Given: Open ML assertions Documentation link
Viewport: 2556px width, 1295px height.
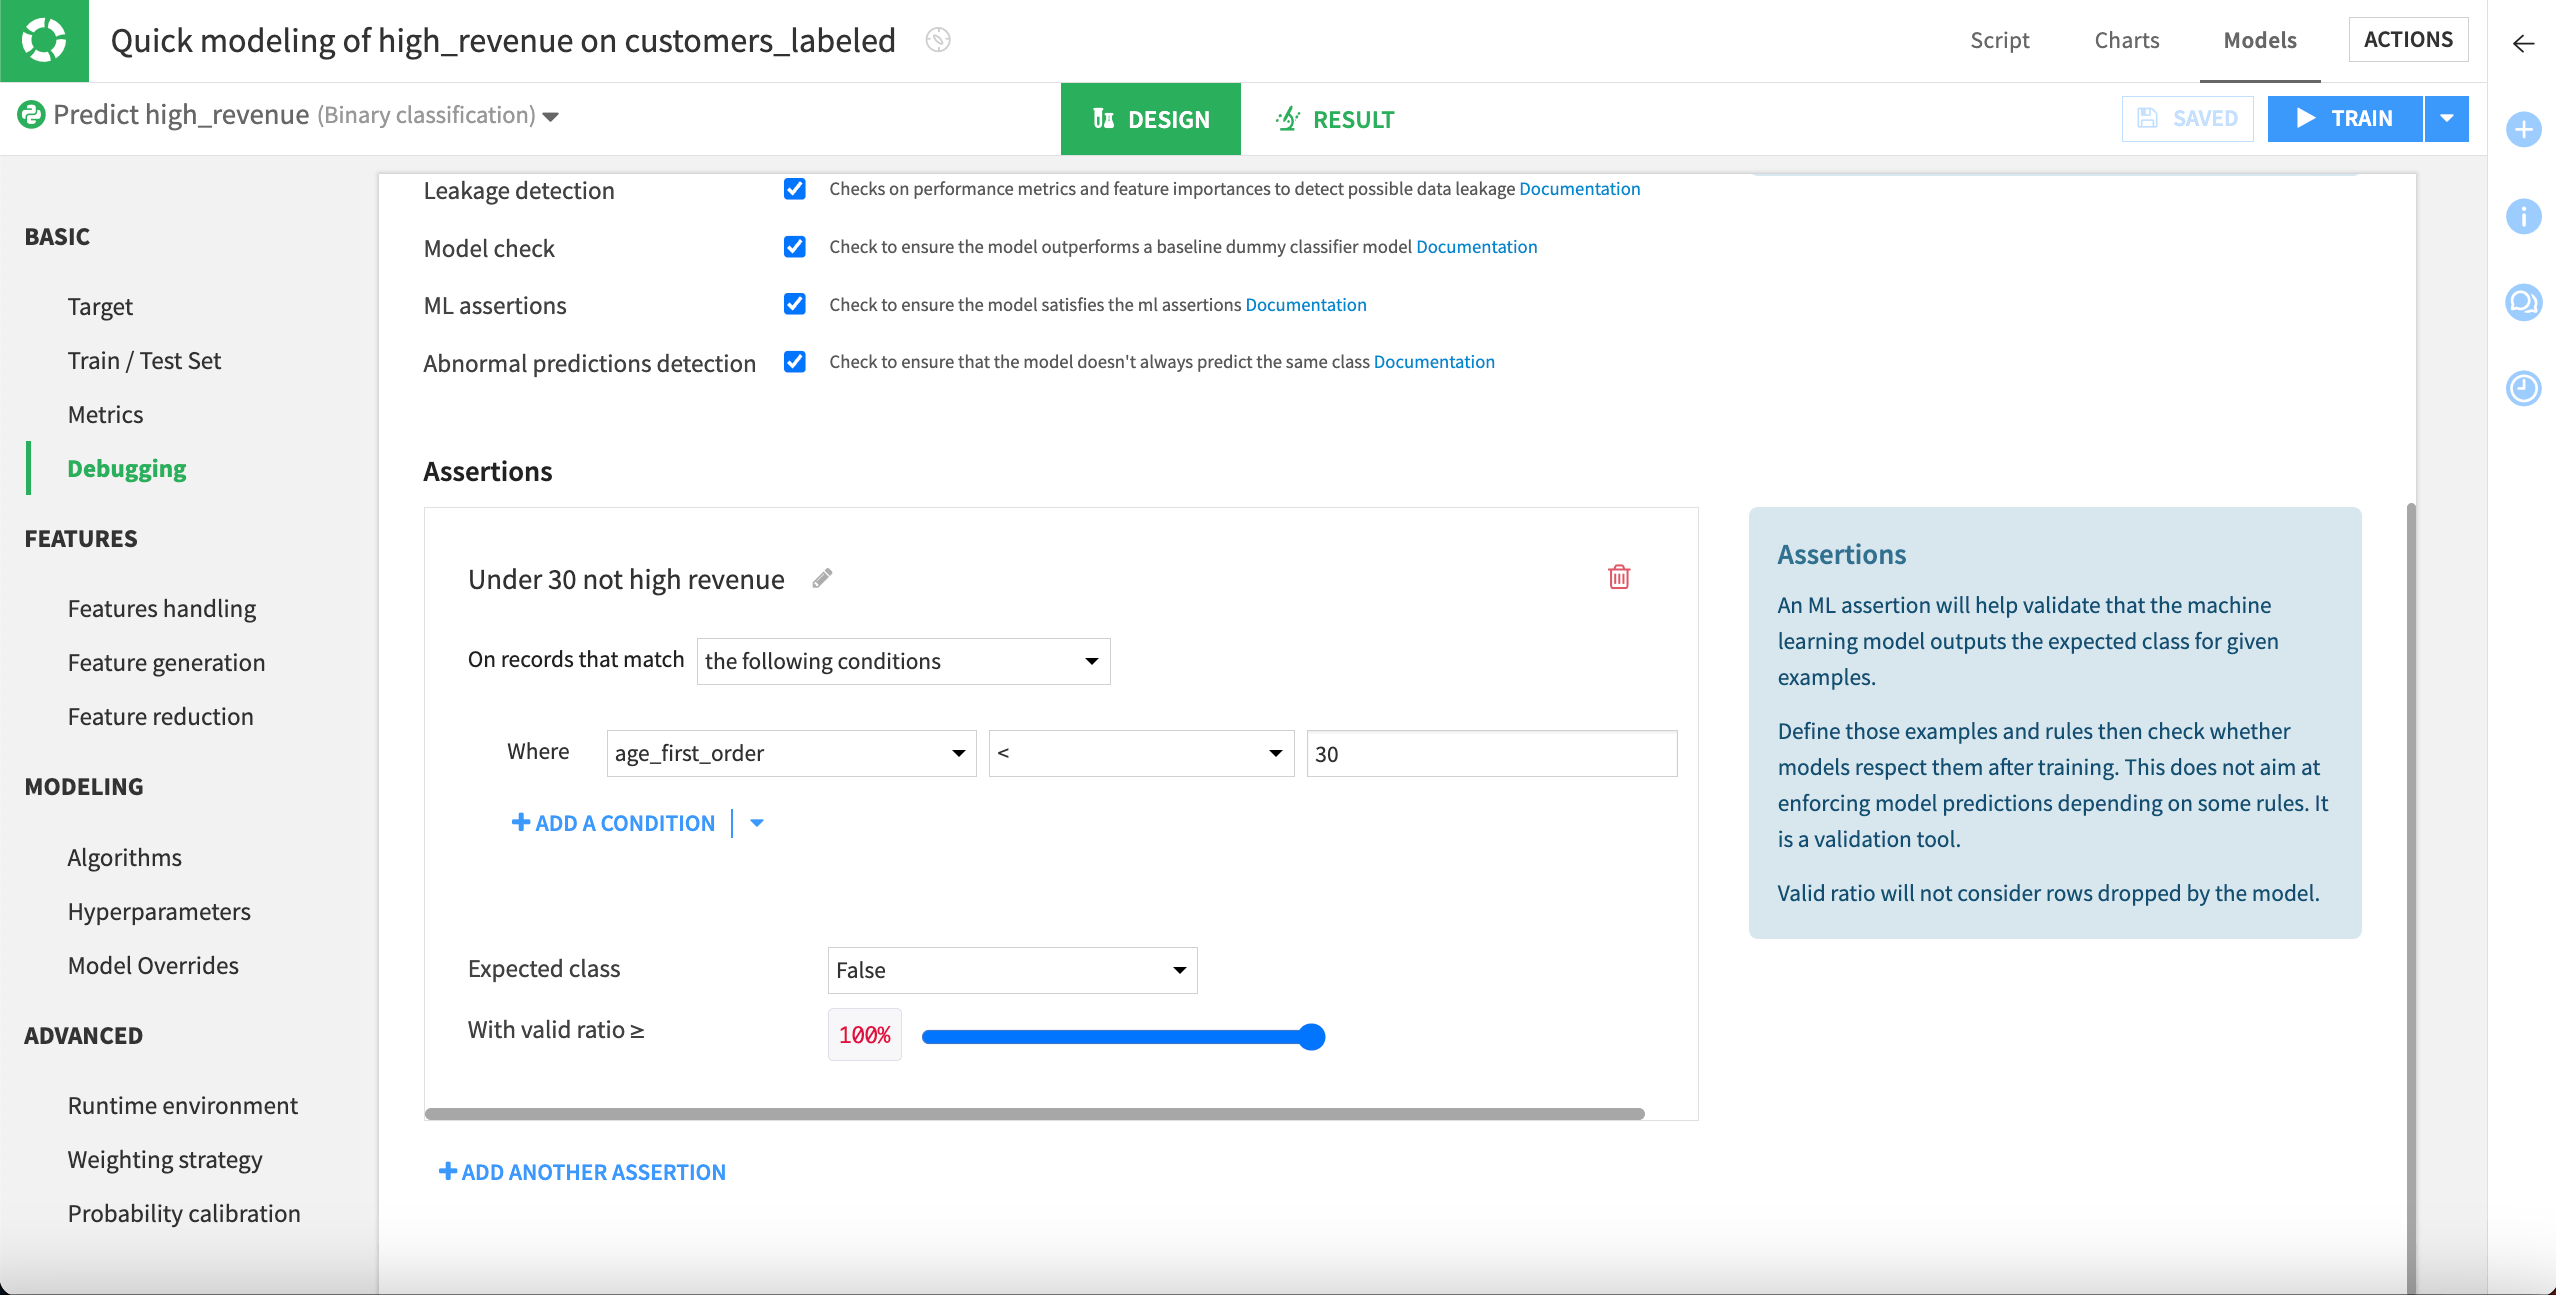Looking at the screenshot, I should pyautogui.click(x=1305, y=305).
